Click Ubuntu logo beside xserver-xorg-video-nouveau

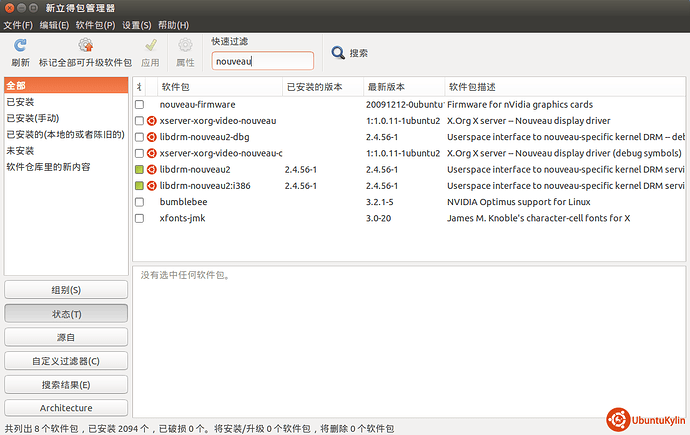[152, 121]
